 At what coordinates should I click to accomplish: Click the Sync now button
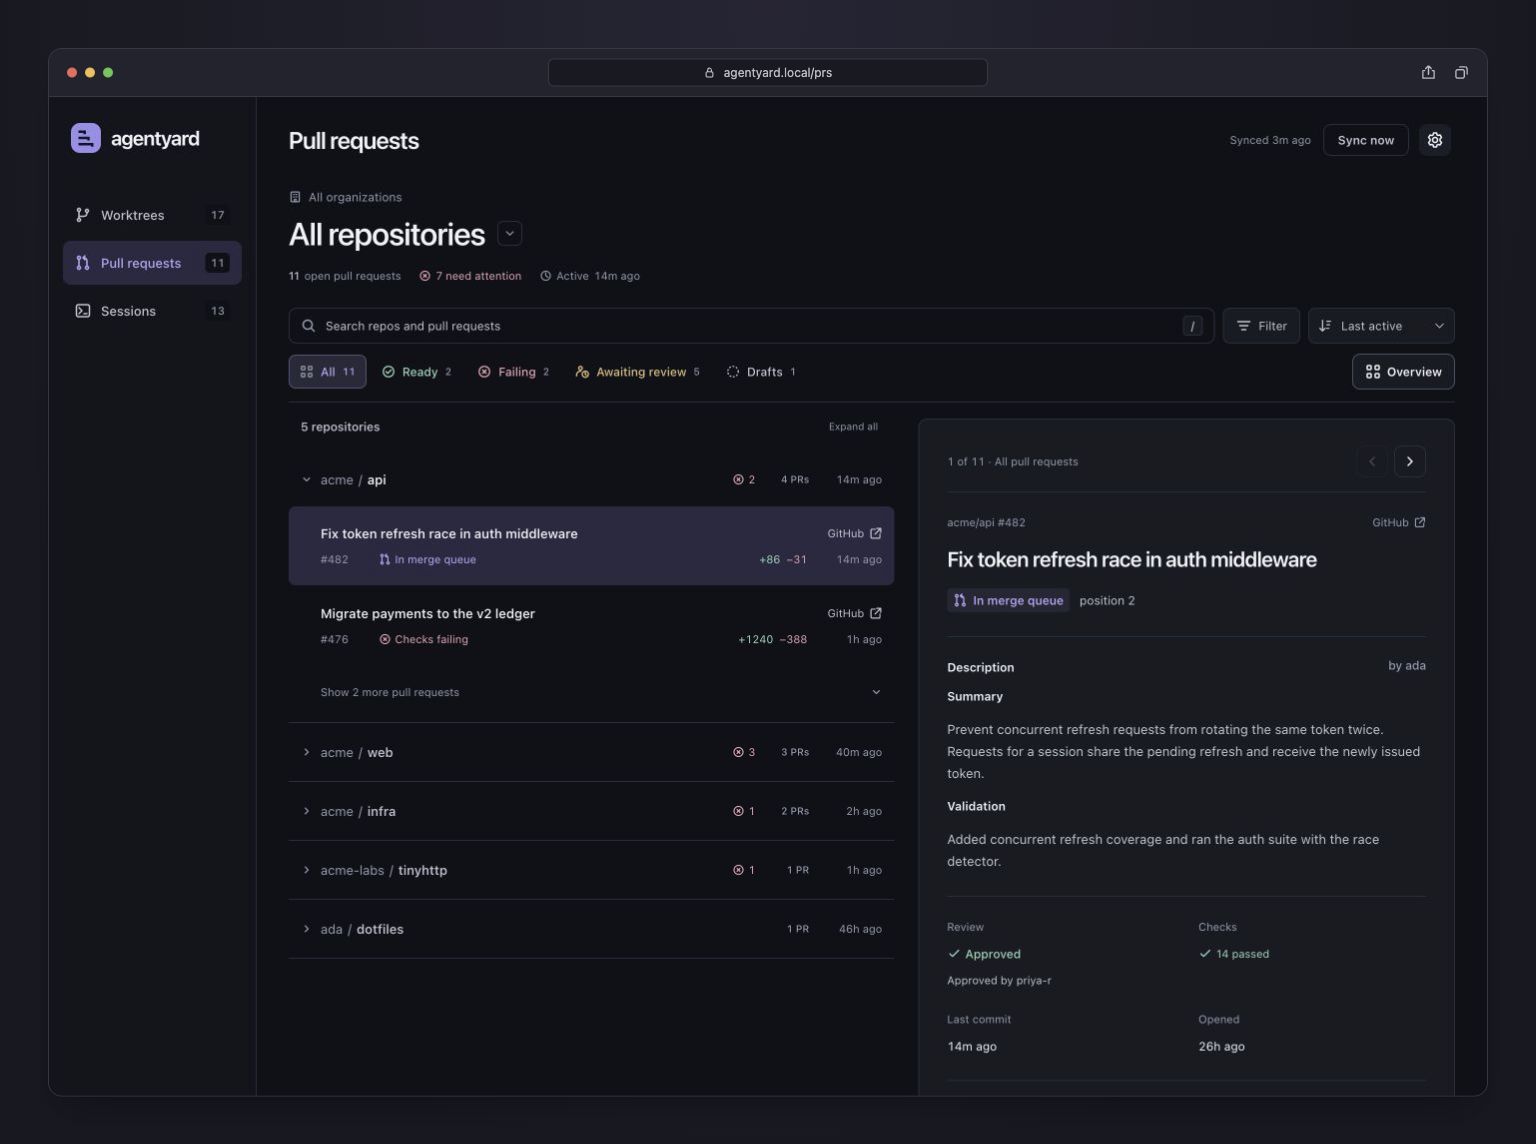pyautogui.click(x=1366, y=140)
